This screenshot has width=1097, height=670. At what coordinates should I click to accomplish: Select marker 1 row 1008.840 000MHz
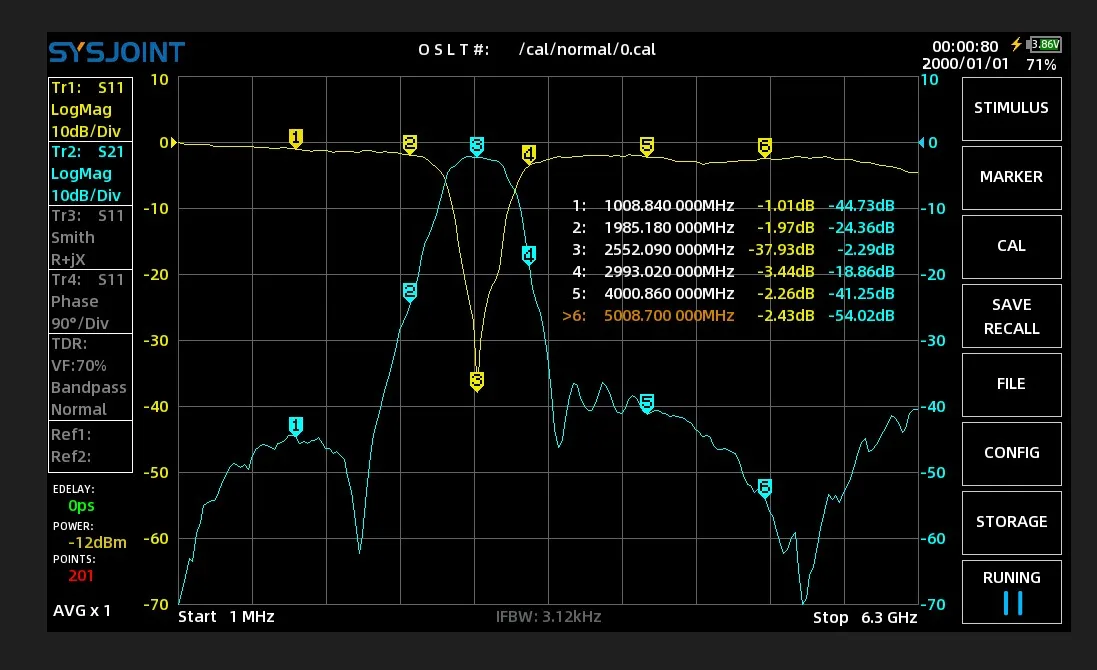click(732, 206)
